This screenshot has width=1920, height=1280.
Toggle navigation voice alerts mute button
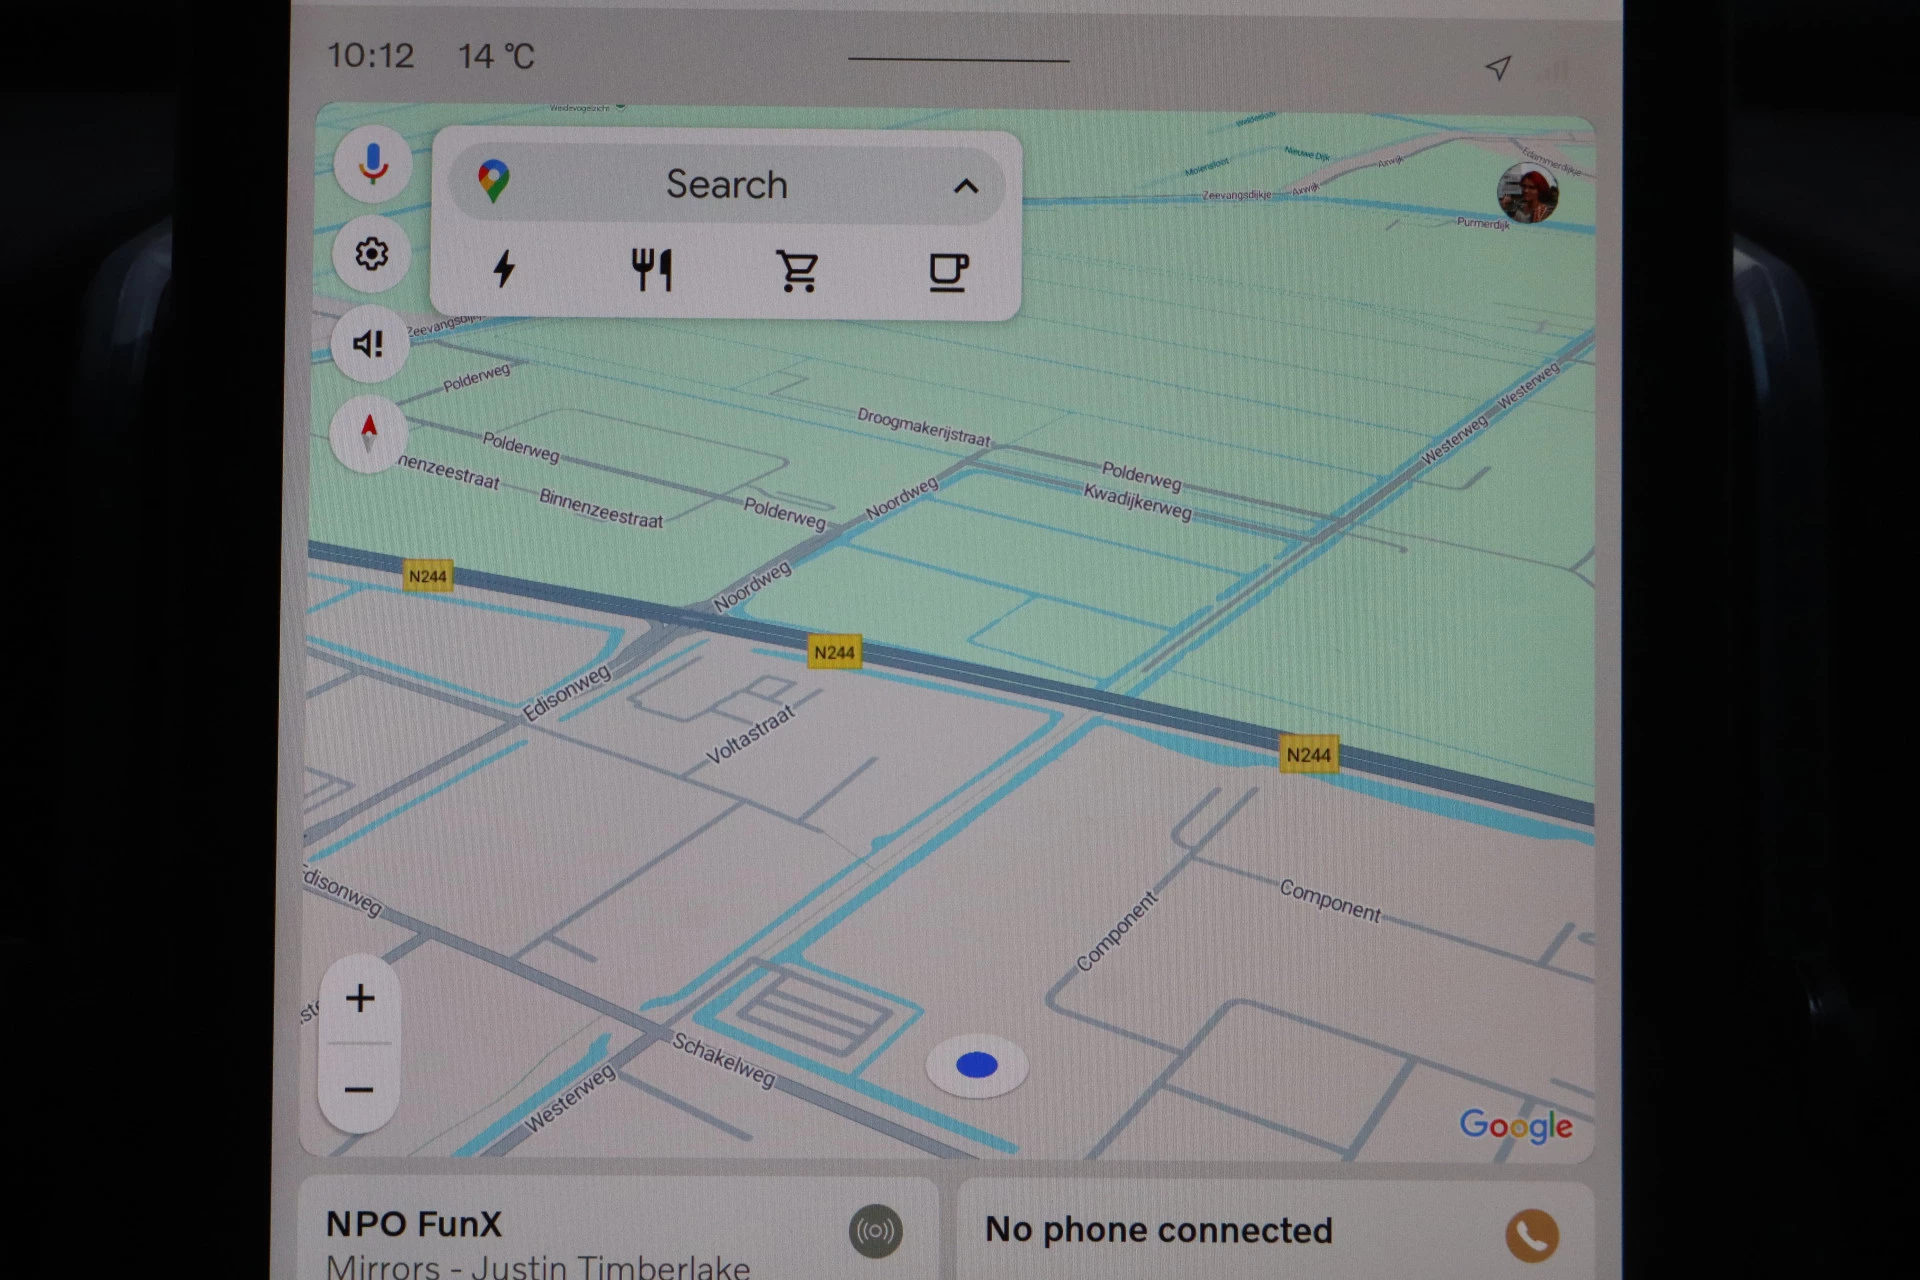click(x=369, y=344)
